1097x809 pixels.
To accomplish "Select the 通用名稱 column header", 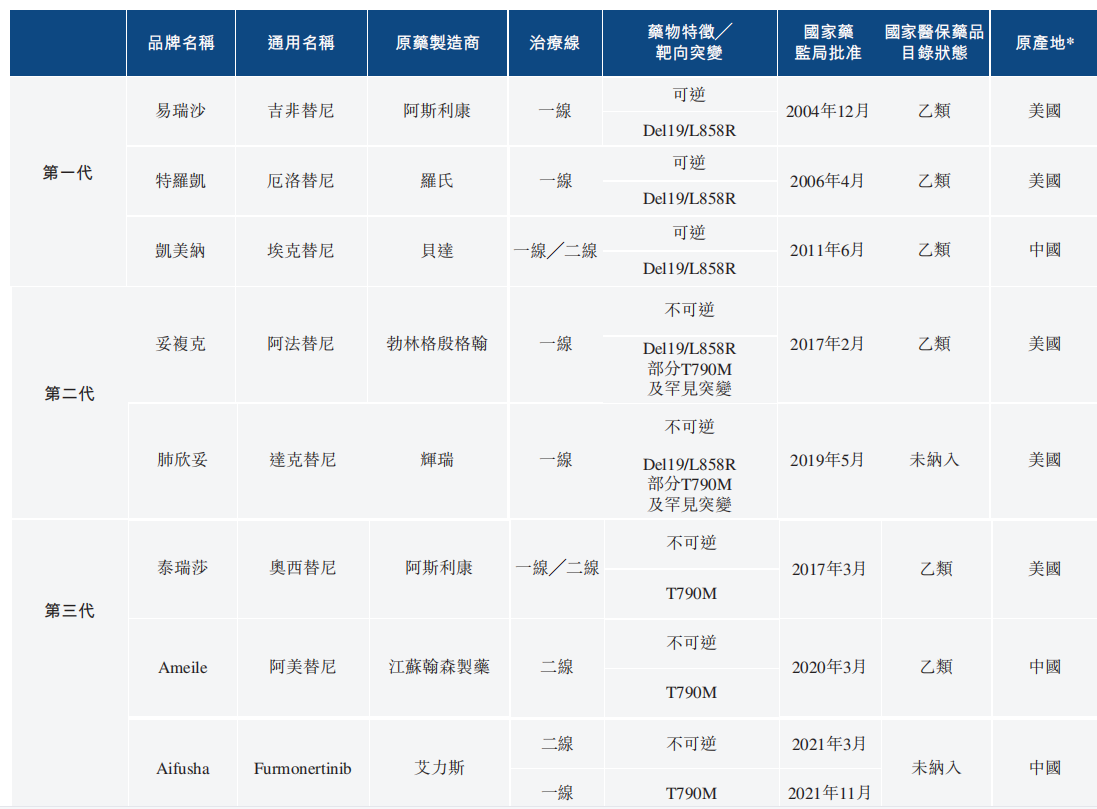I will pyautogui.click(x=301, y=43).
